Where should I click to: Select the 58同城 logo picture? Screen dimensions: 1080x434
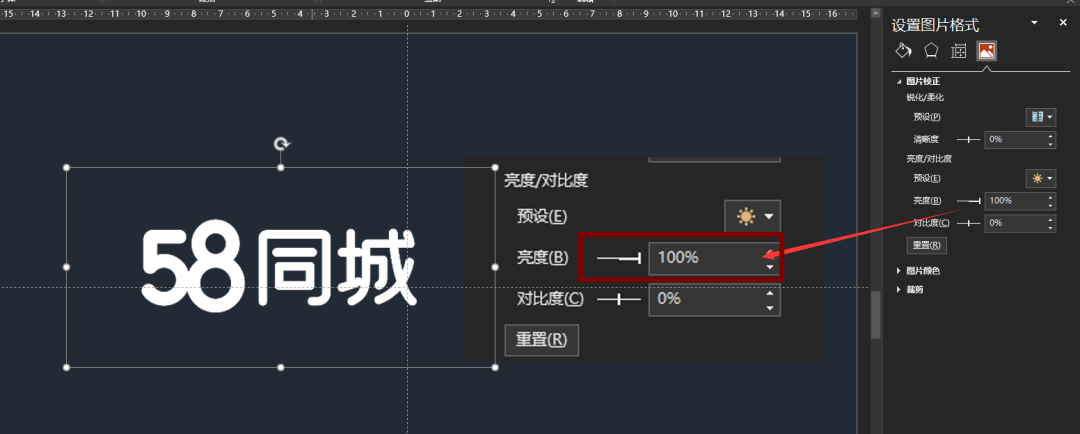[279, 267]
